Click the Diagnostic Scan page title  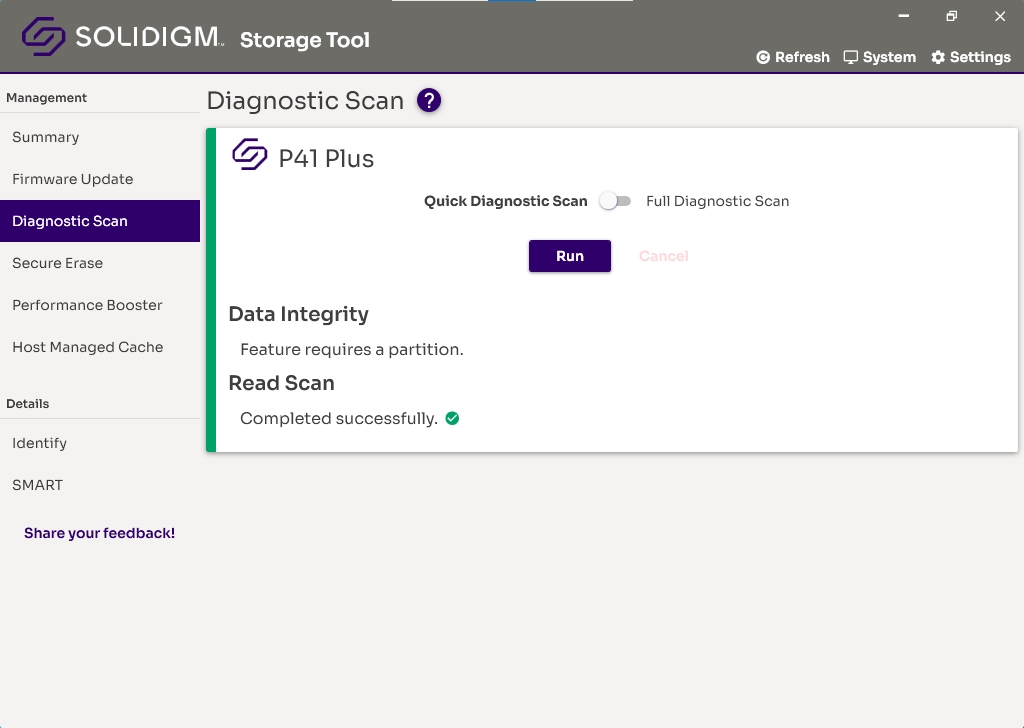point(306,101)
